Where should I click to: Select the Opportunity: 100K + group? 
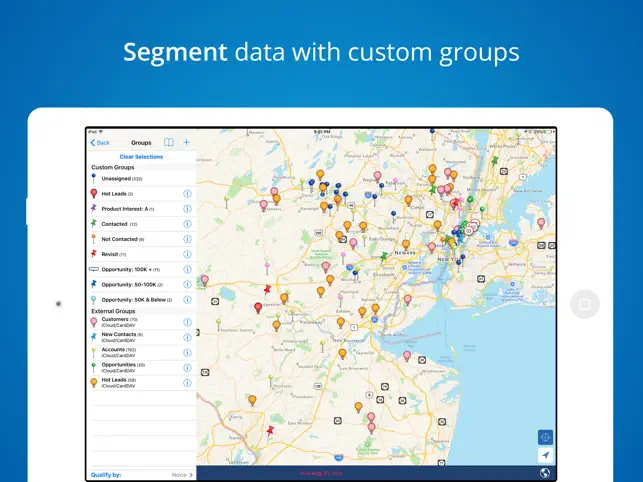click(x=141, y=269)
